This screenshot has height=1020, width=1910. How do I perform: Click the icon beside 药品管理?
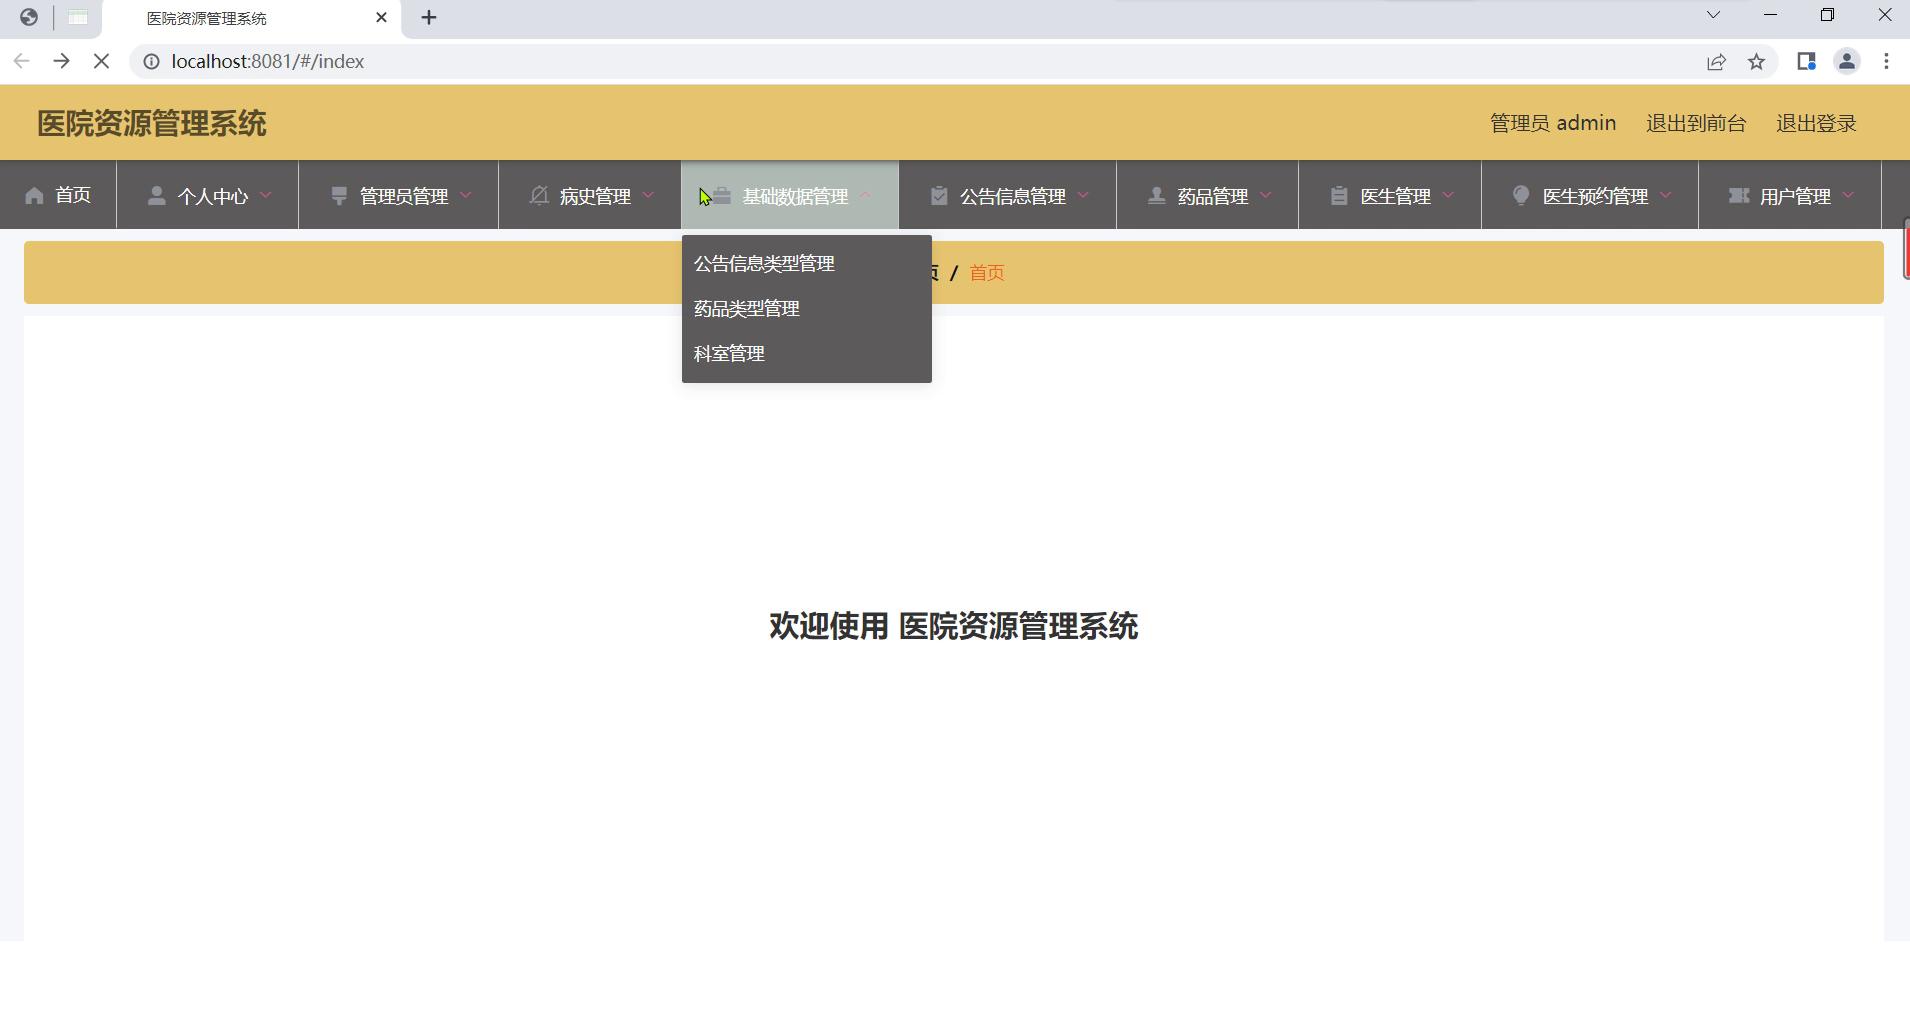tap(1157, 196)
